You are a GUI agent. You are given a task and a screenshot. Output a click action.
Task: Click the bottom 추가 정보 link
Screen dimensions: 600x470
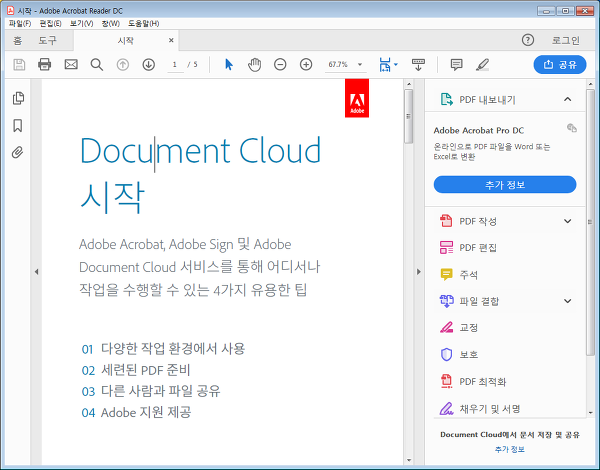point(510,449)
